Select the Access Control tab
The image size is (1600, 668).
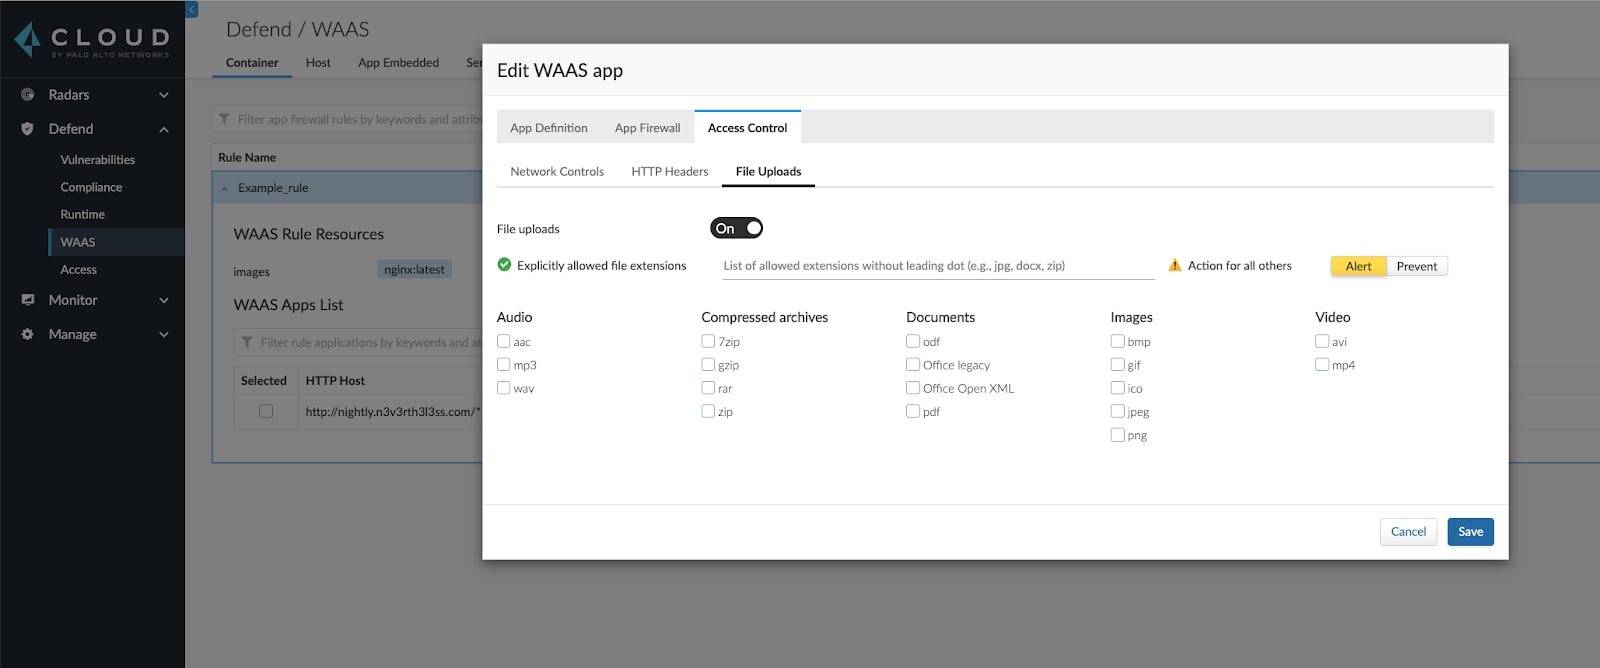[x=747, y=127]
